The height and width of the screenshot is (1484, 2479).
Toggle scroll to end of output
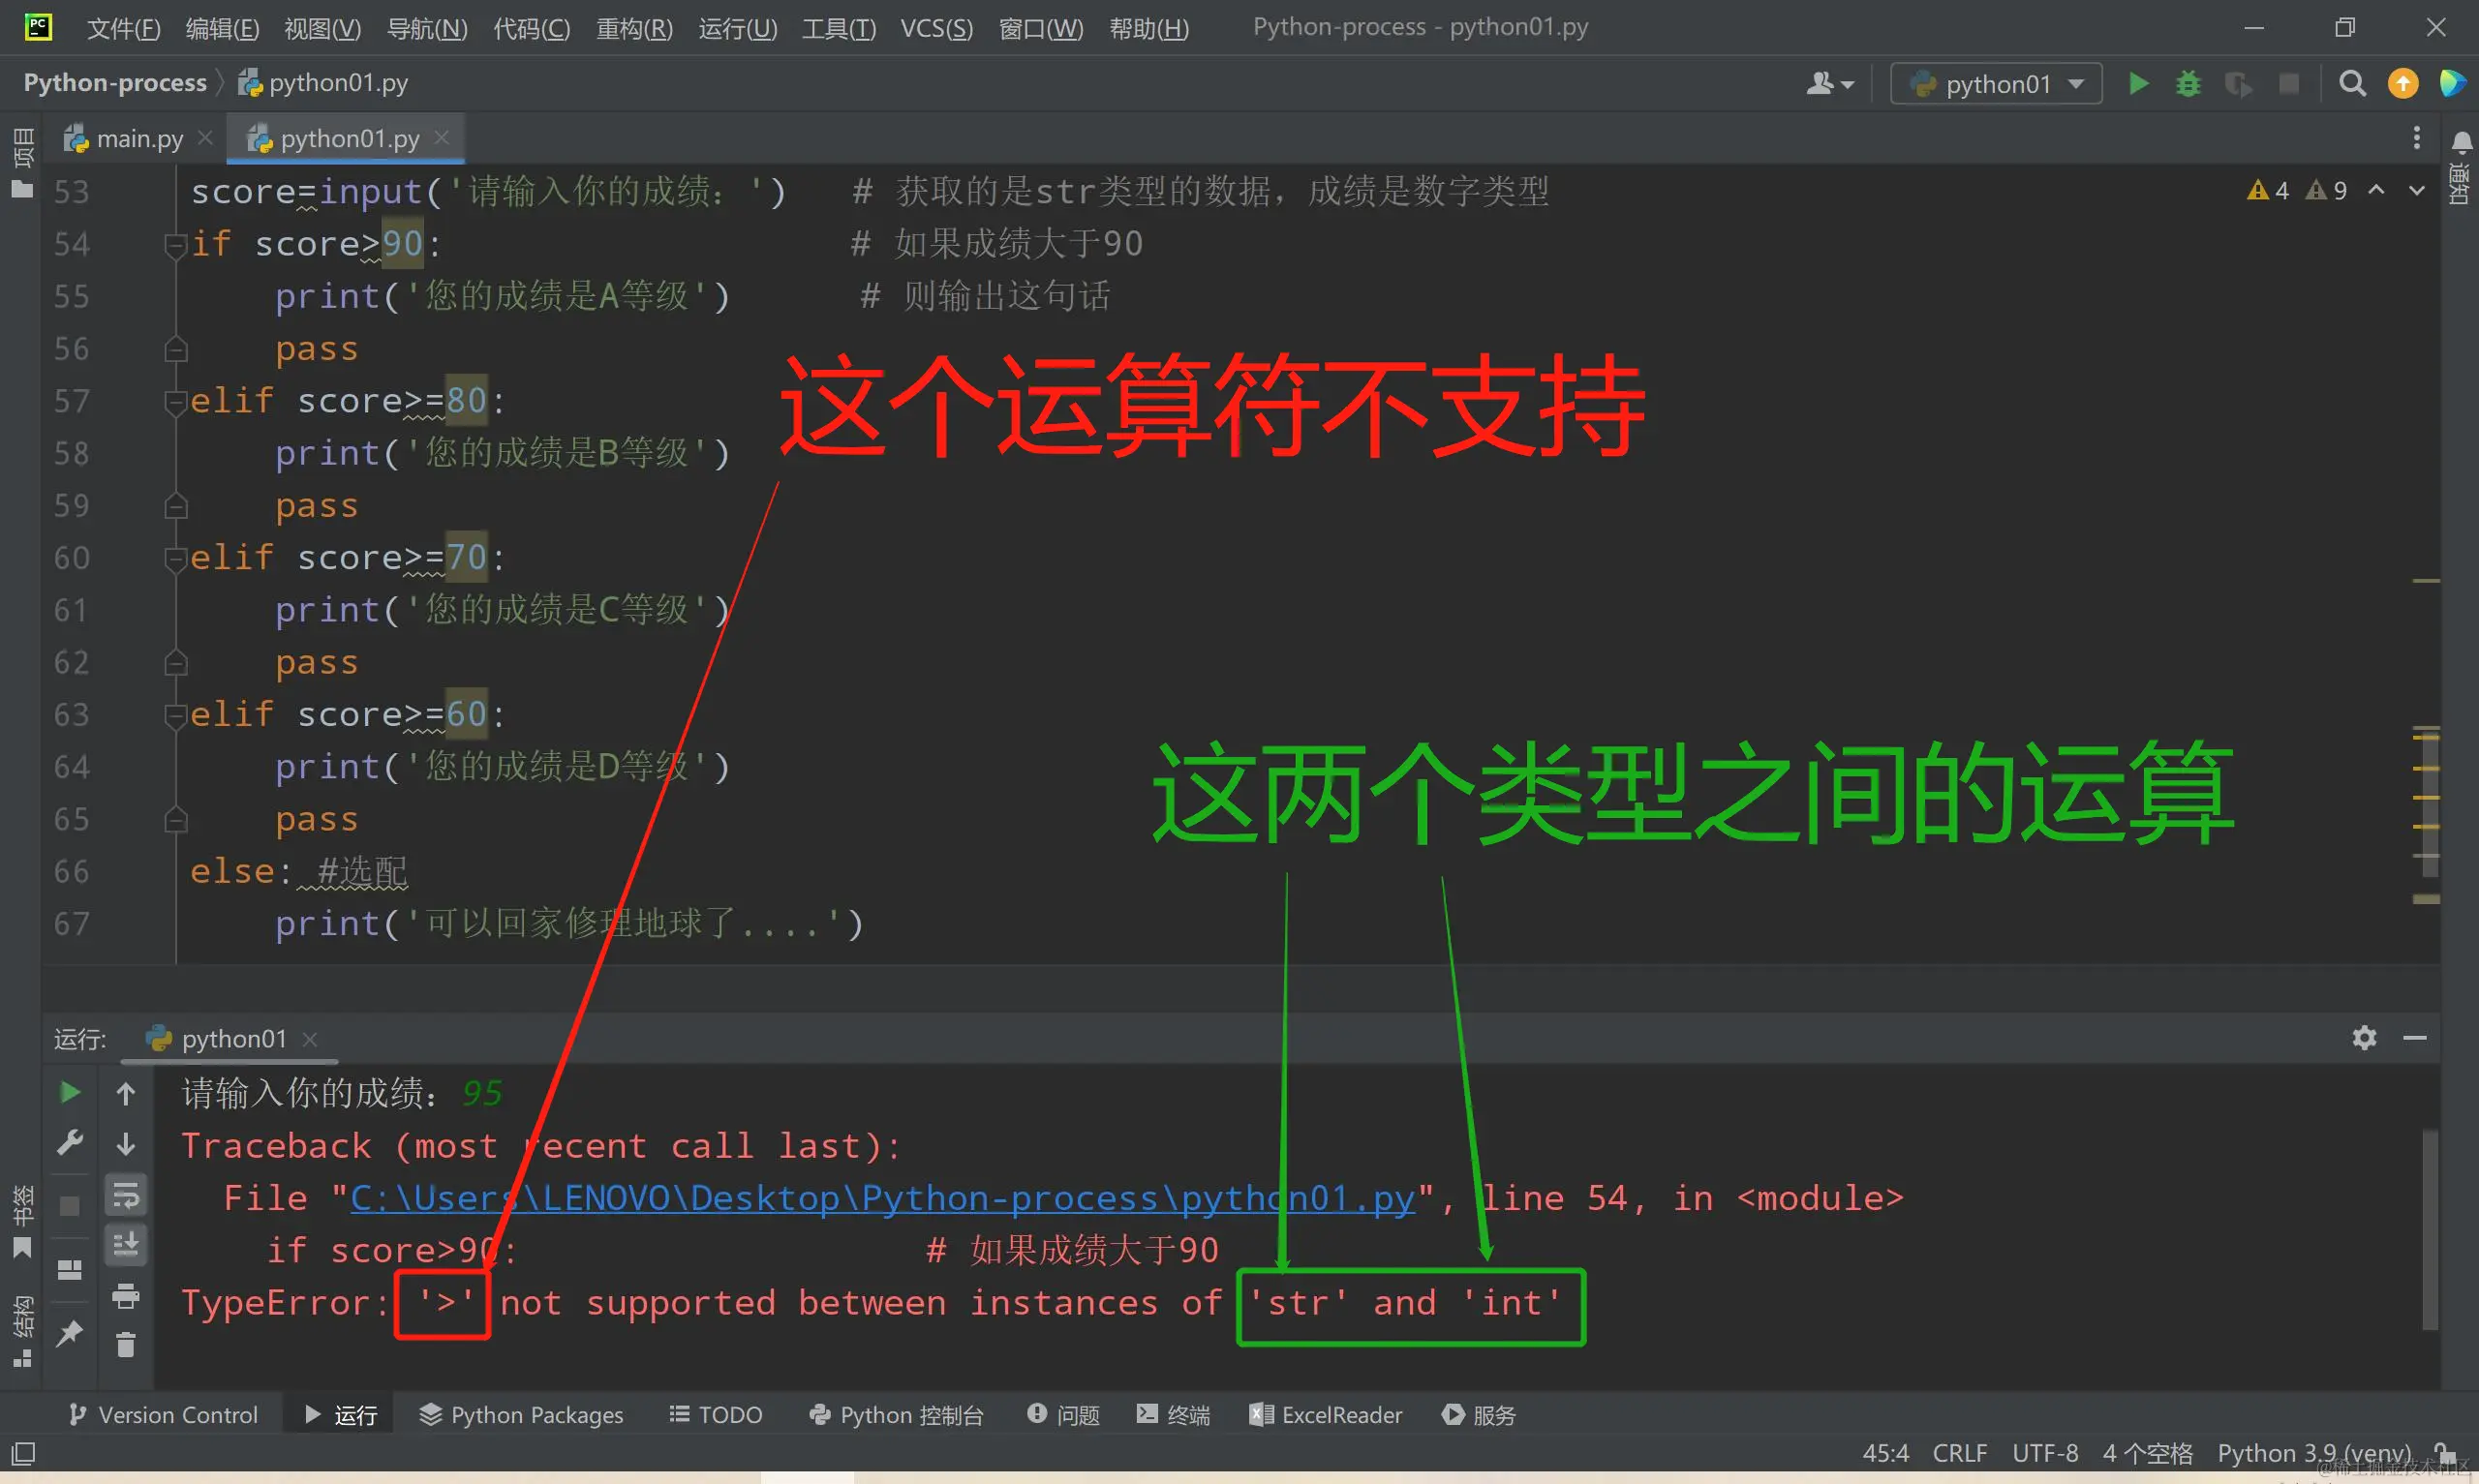pyautogui.click(x=125, y=1245)
